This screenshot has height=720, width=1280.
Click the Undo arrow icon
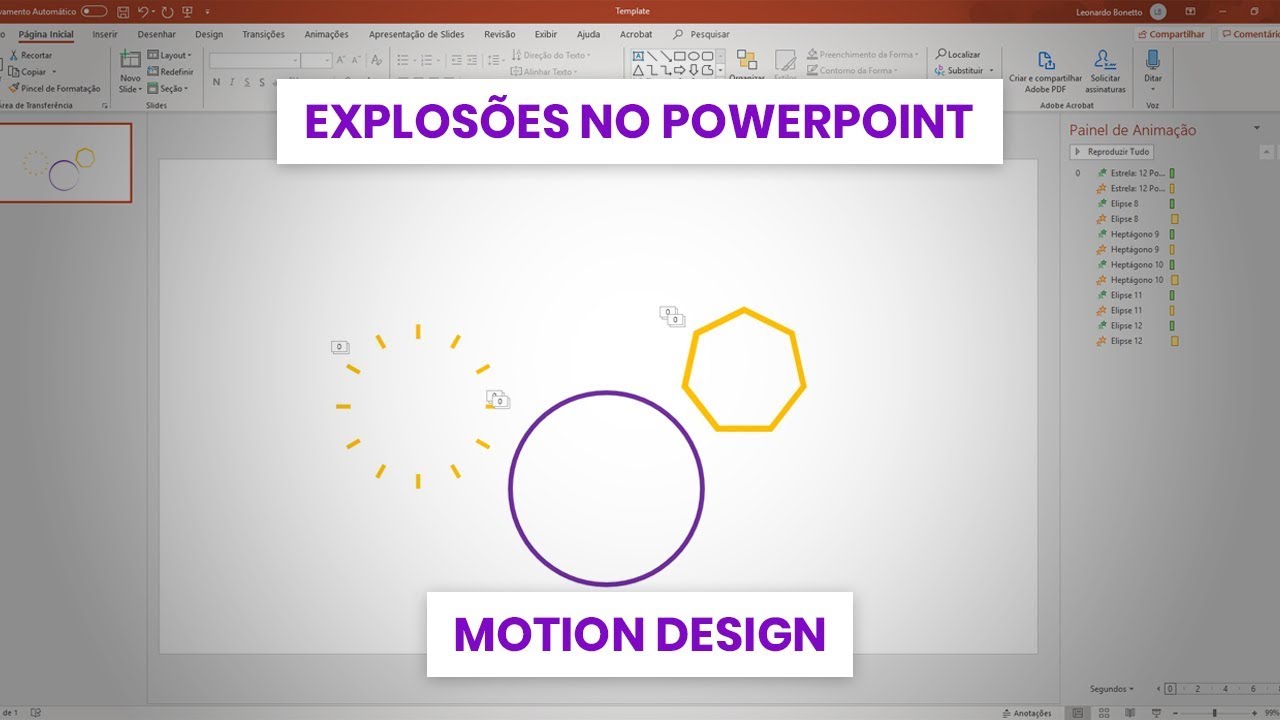point(144,11)
